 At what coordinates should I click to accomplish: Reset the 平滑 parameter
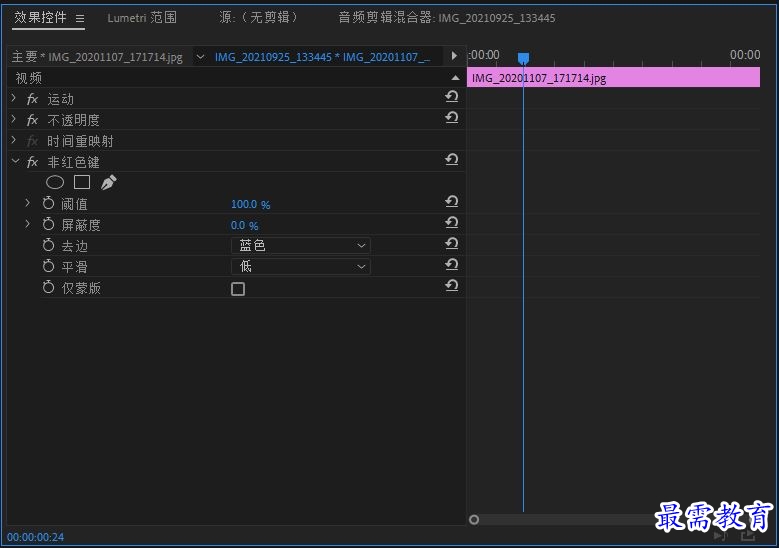(x=452, y=264)
